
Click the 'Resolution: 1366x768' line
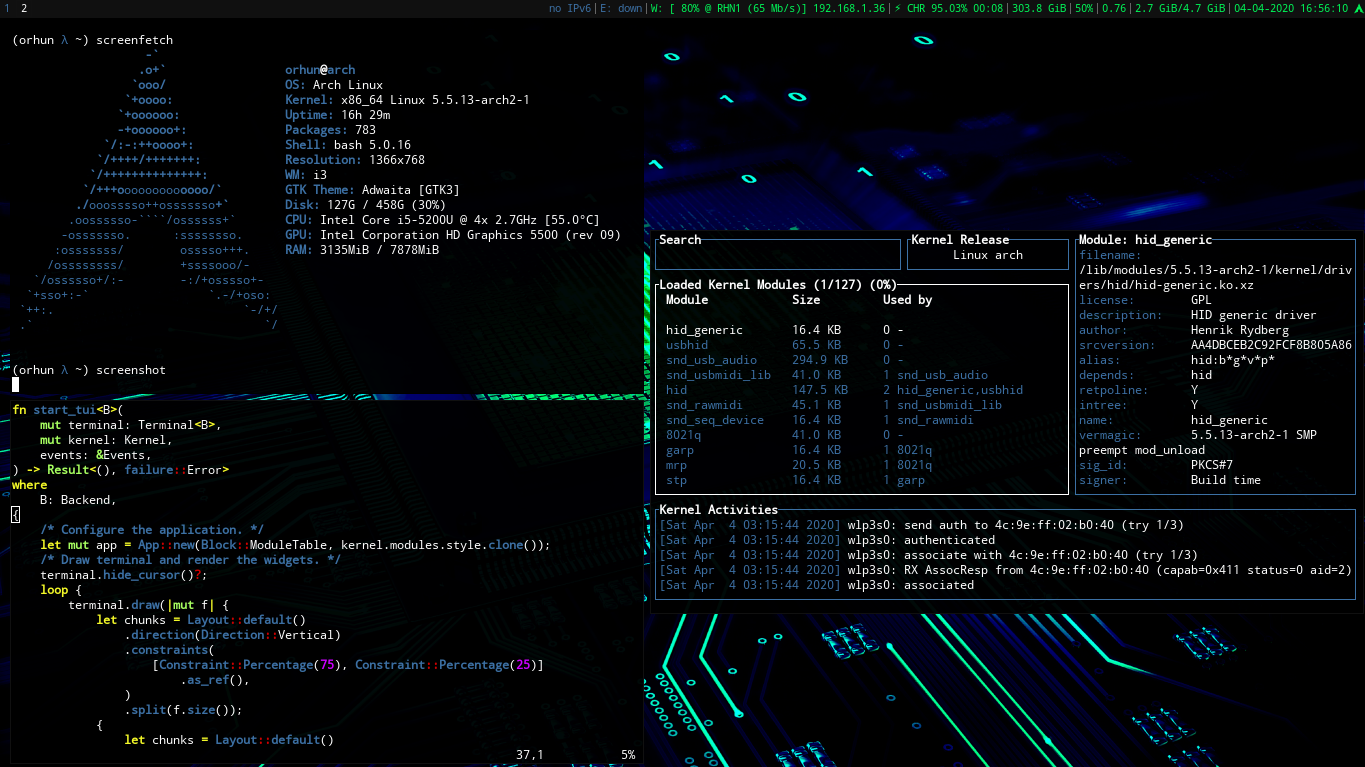coord(355,160)
